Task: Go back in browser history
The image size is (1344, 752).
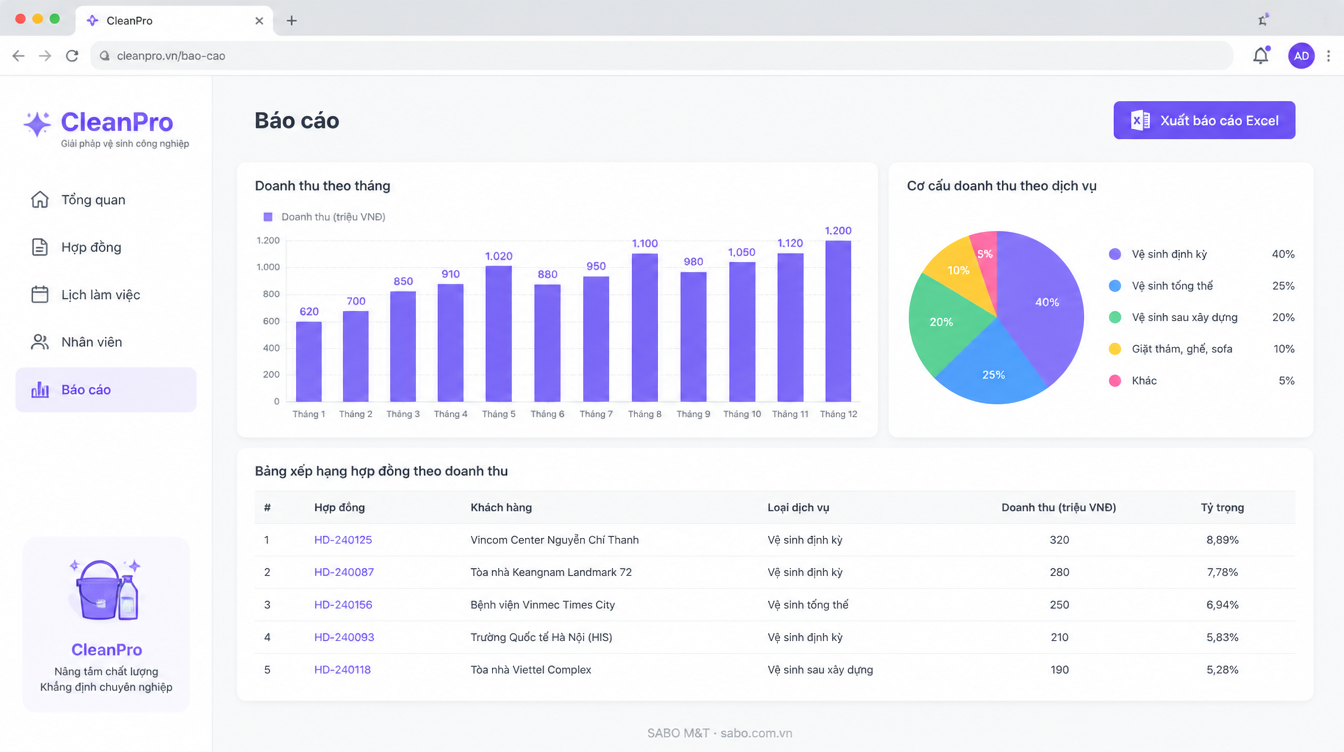Action: click(x=18, y=56)
